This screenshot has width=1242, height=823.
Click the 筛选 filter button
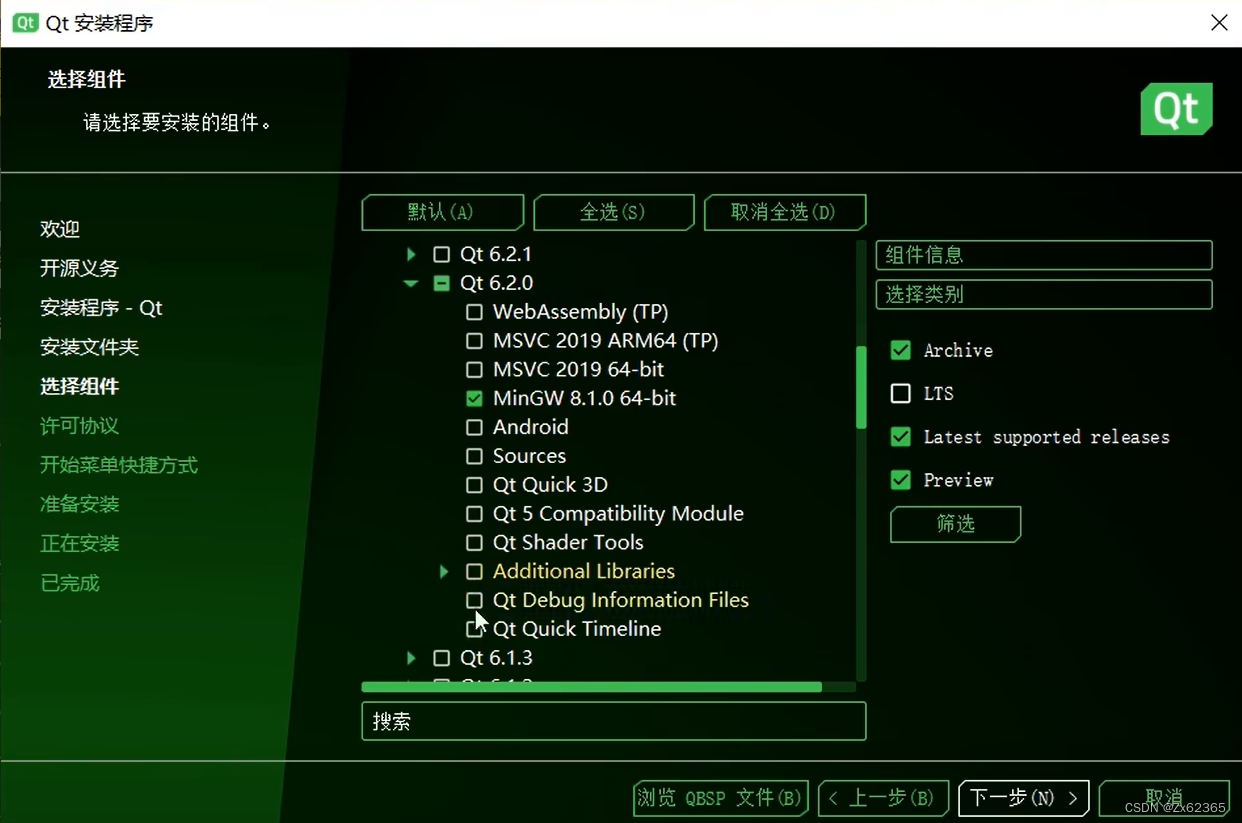955,524
